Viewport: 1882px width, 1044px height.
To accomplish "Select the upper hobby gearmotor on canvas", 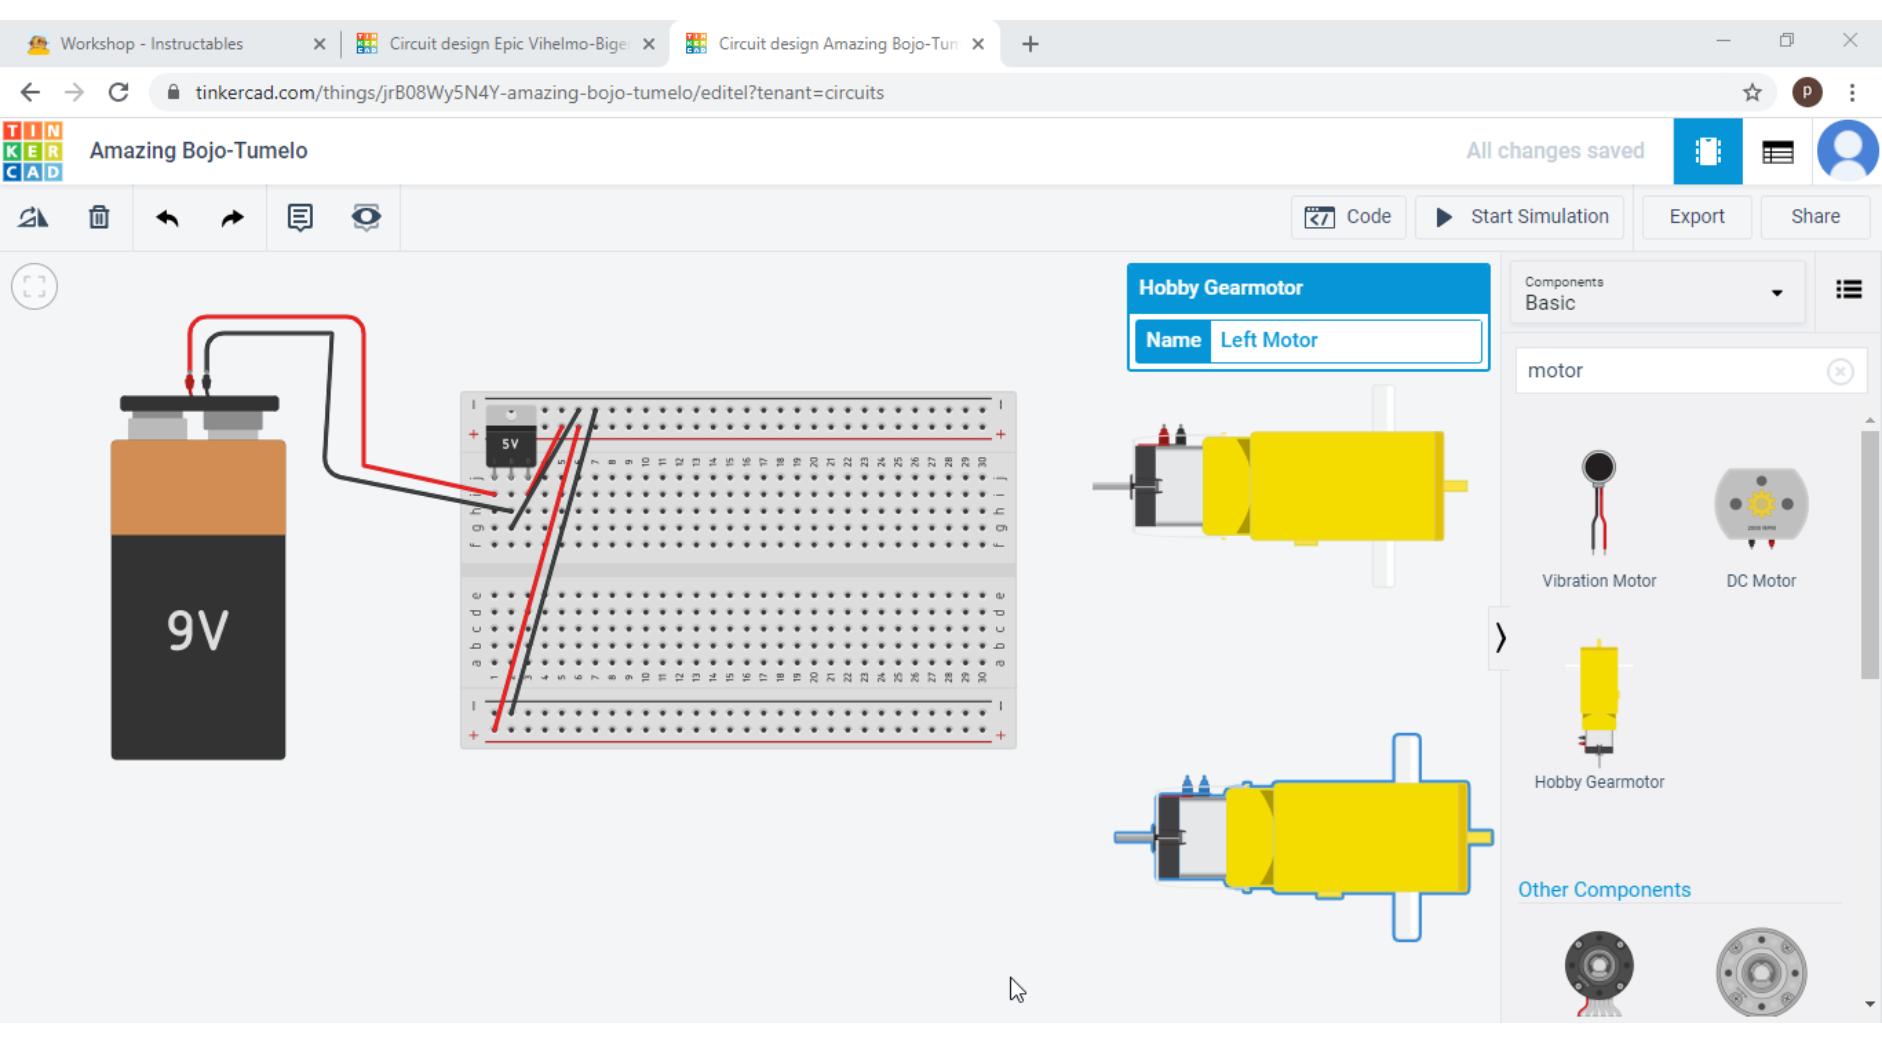I will tap(1282, 486).
